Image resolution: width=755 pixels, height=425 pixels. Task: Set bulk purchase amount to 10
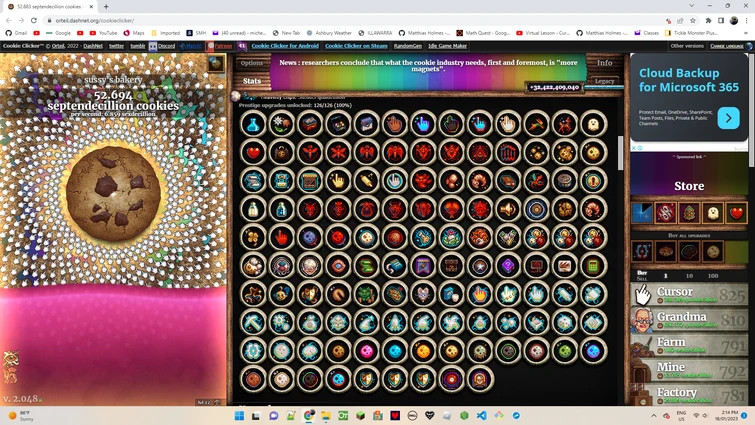[689, 276]
